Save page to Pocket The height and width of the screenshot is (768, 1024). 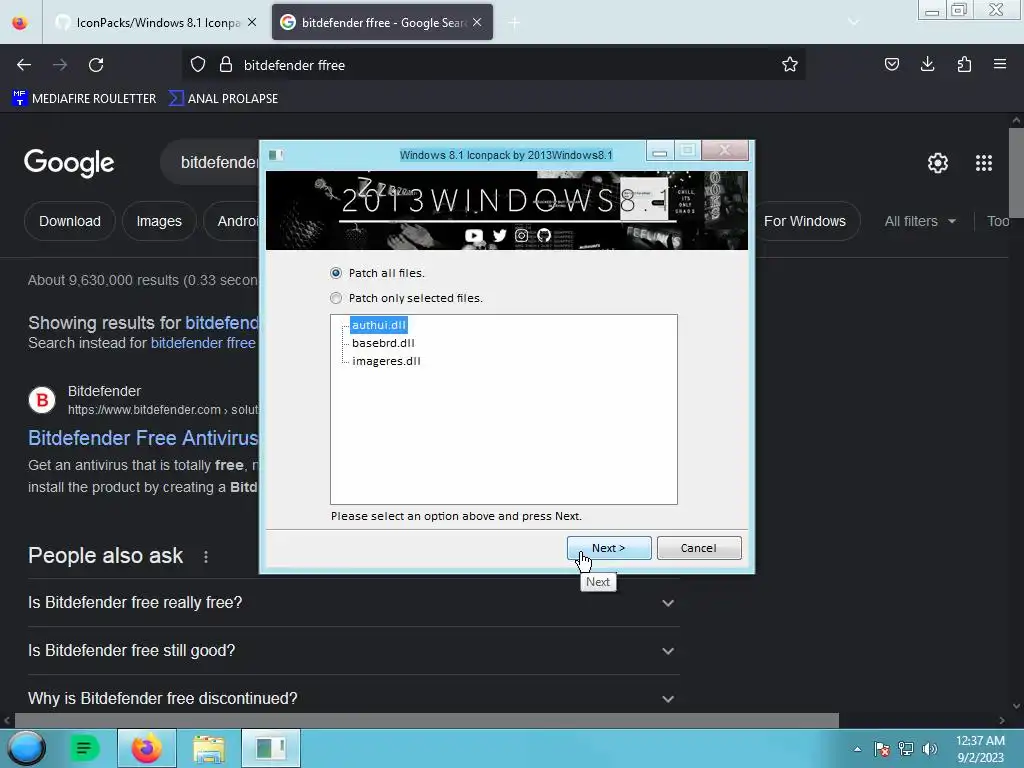point(891,64)
